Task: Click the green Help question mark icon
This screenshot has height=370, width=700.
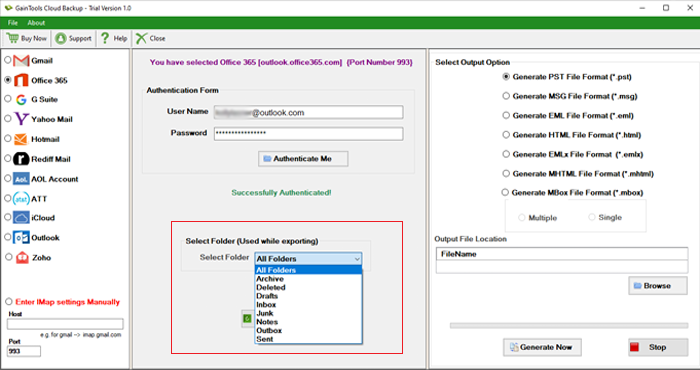Action: (105, 38)
